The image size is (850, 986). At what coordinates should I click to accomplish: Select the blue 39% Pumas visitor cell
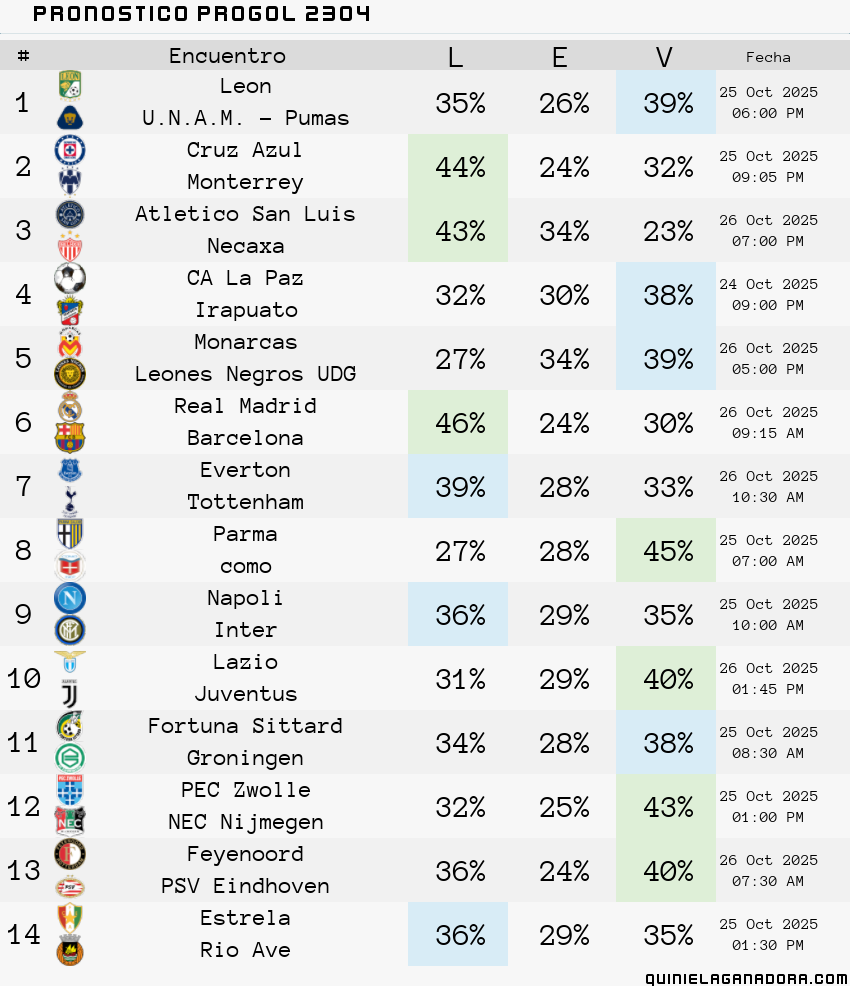pyautogui.click(x=666, y=102)
